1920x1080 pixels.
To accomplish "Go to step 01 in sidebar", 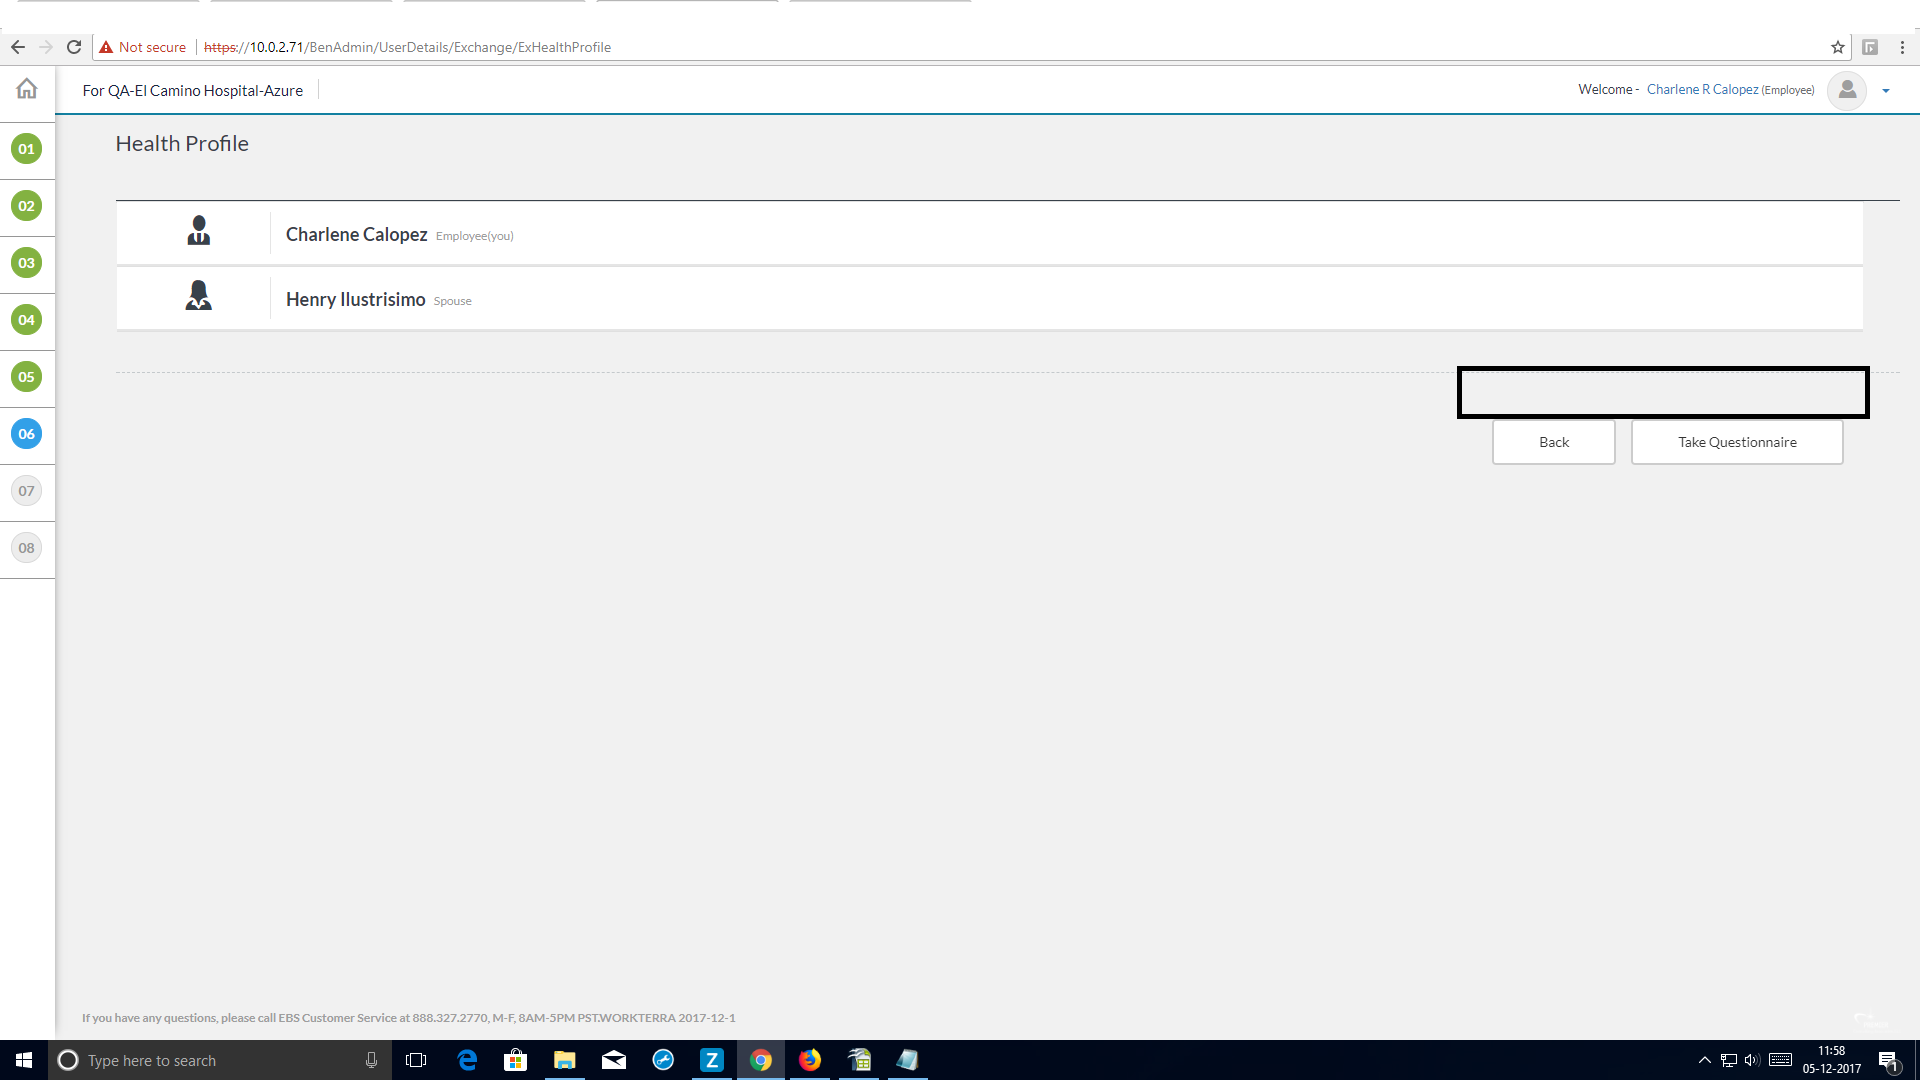I will click(x=26, y=149).
